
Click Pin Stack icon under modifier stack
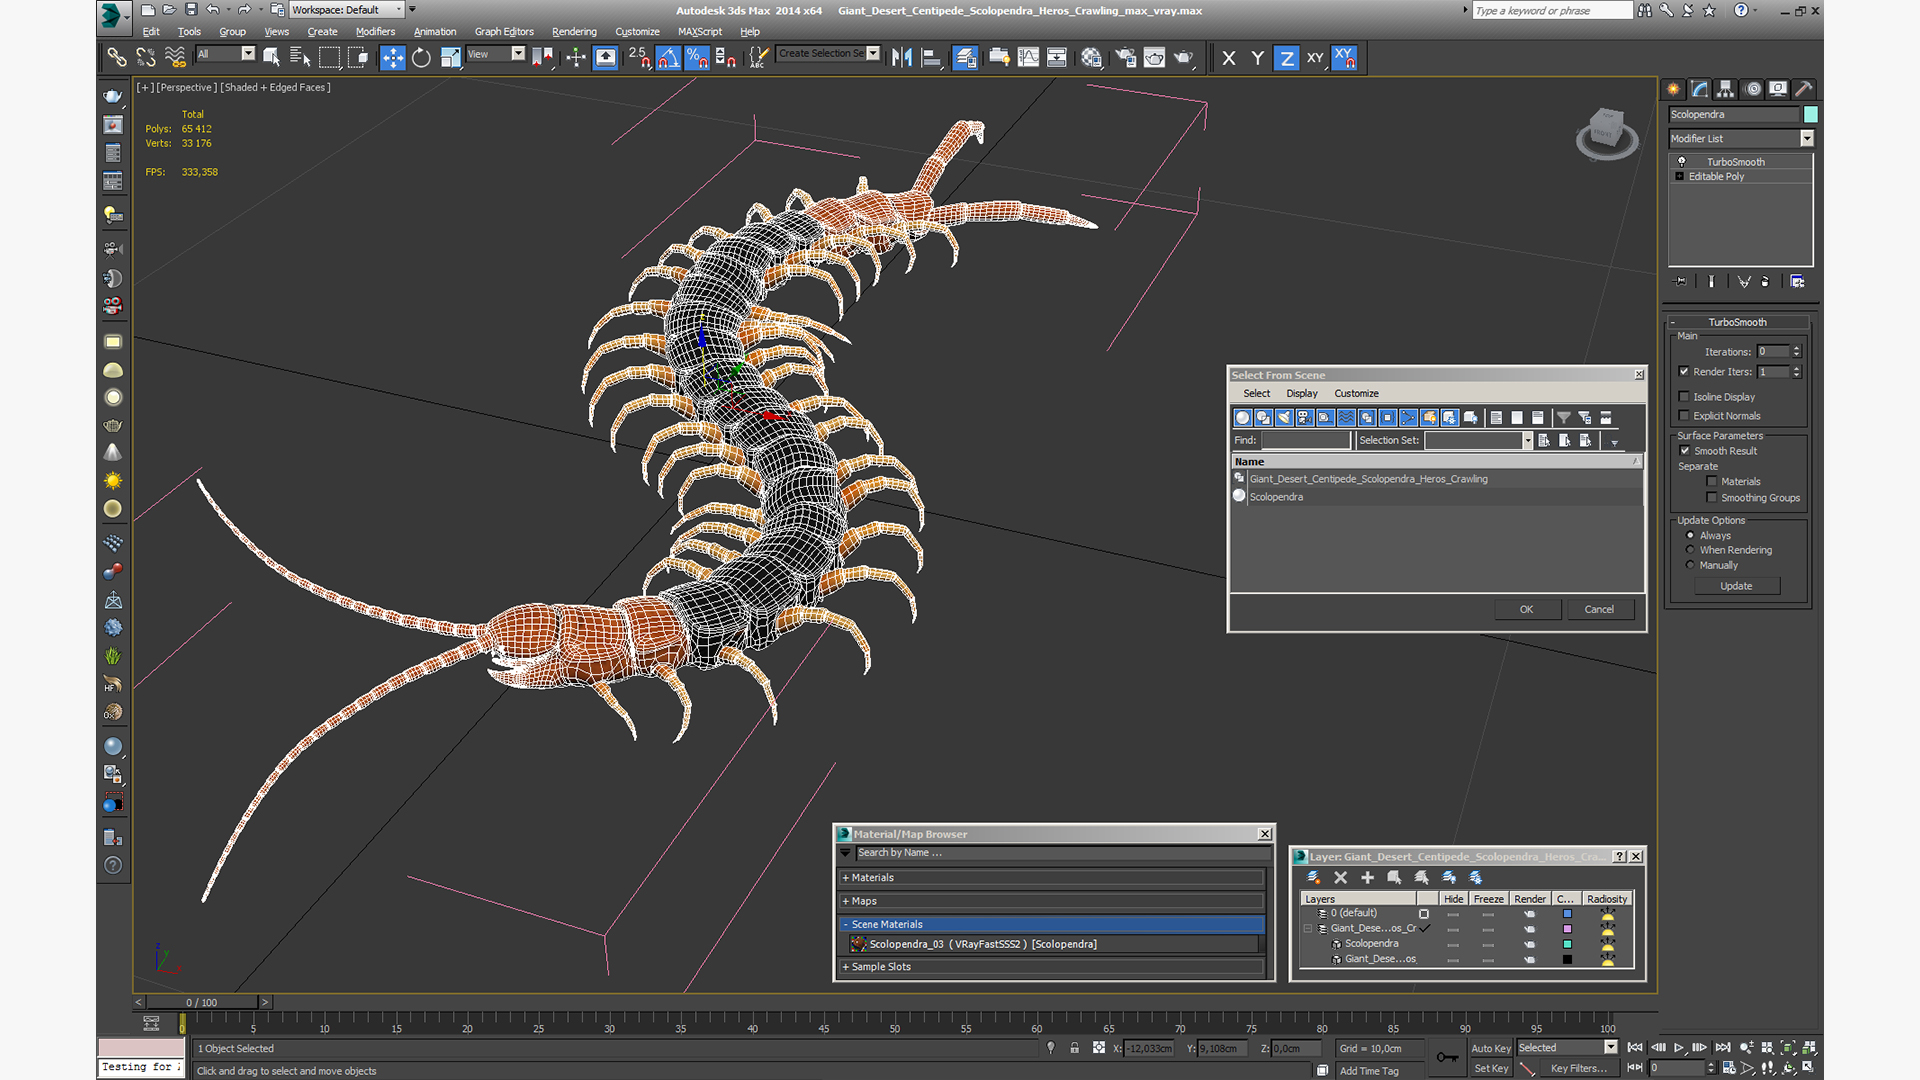[1680, 282]
